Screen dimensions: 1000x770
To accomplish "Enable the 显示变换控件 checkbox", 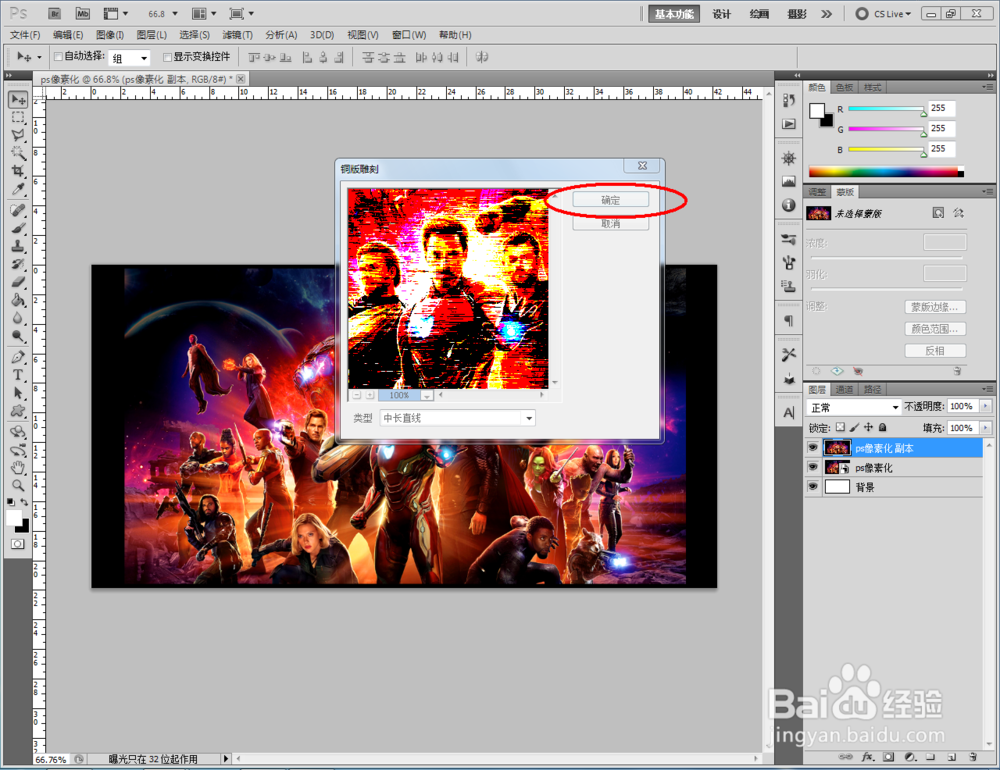I will (167, 57).
